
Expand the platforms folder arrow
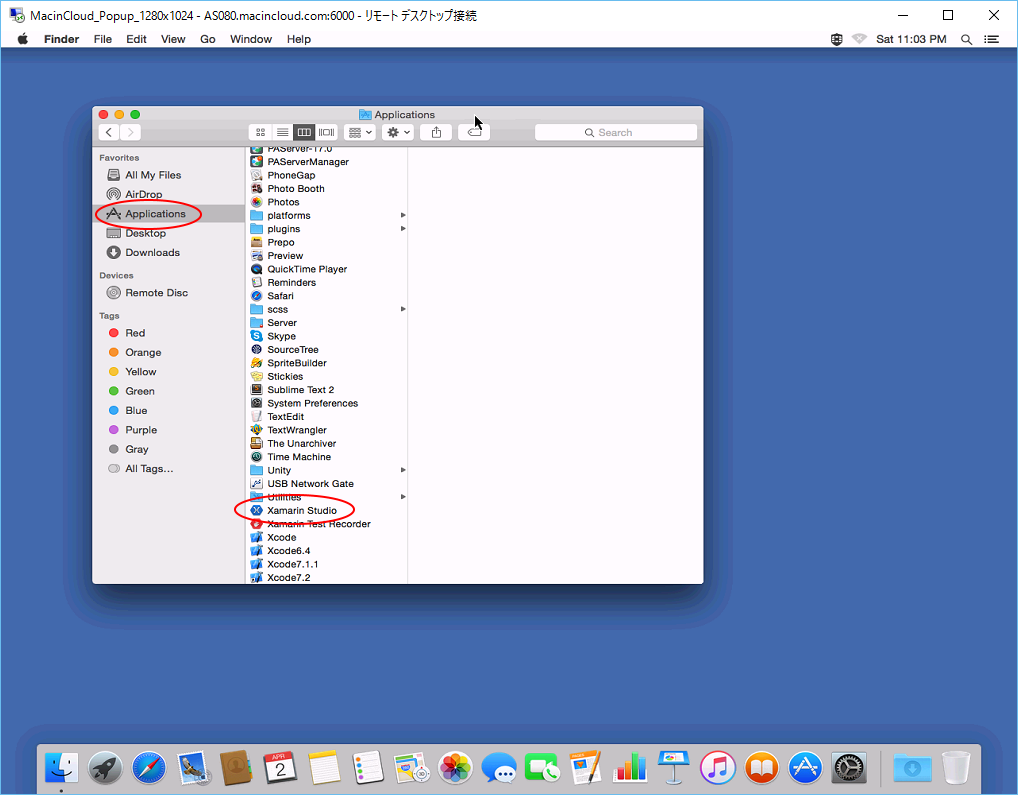pos(403,215)
